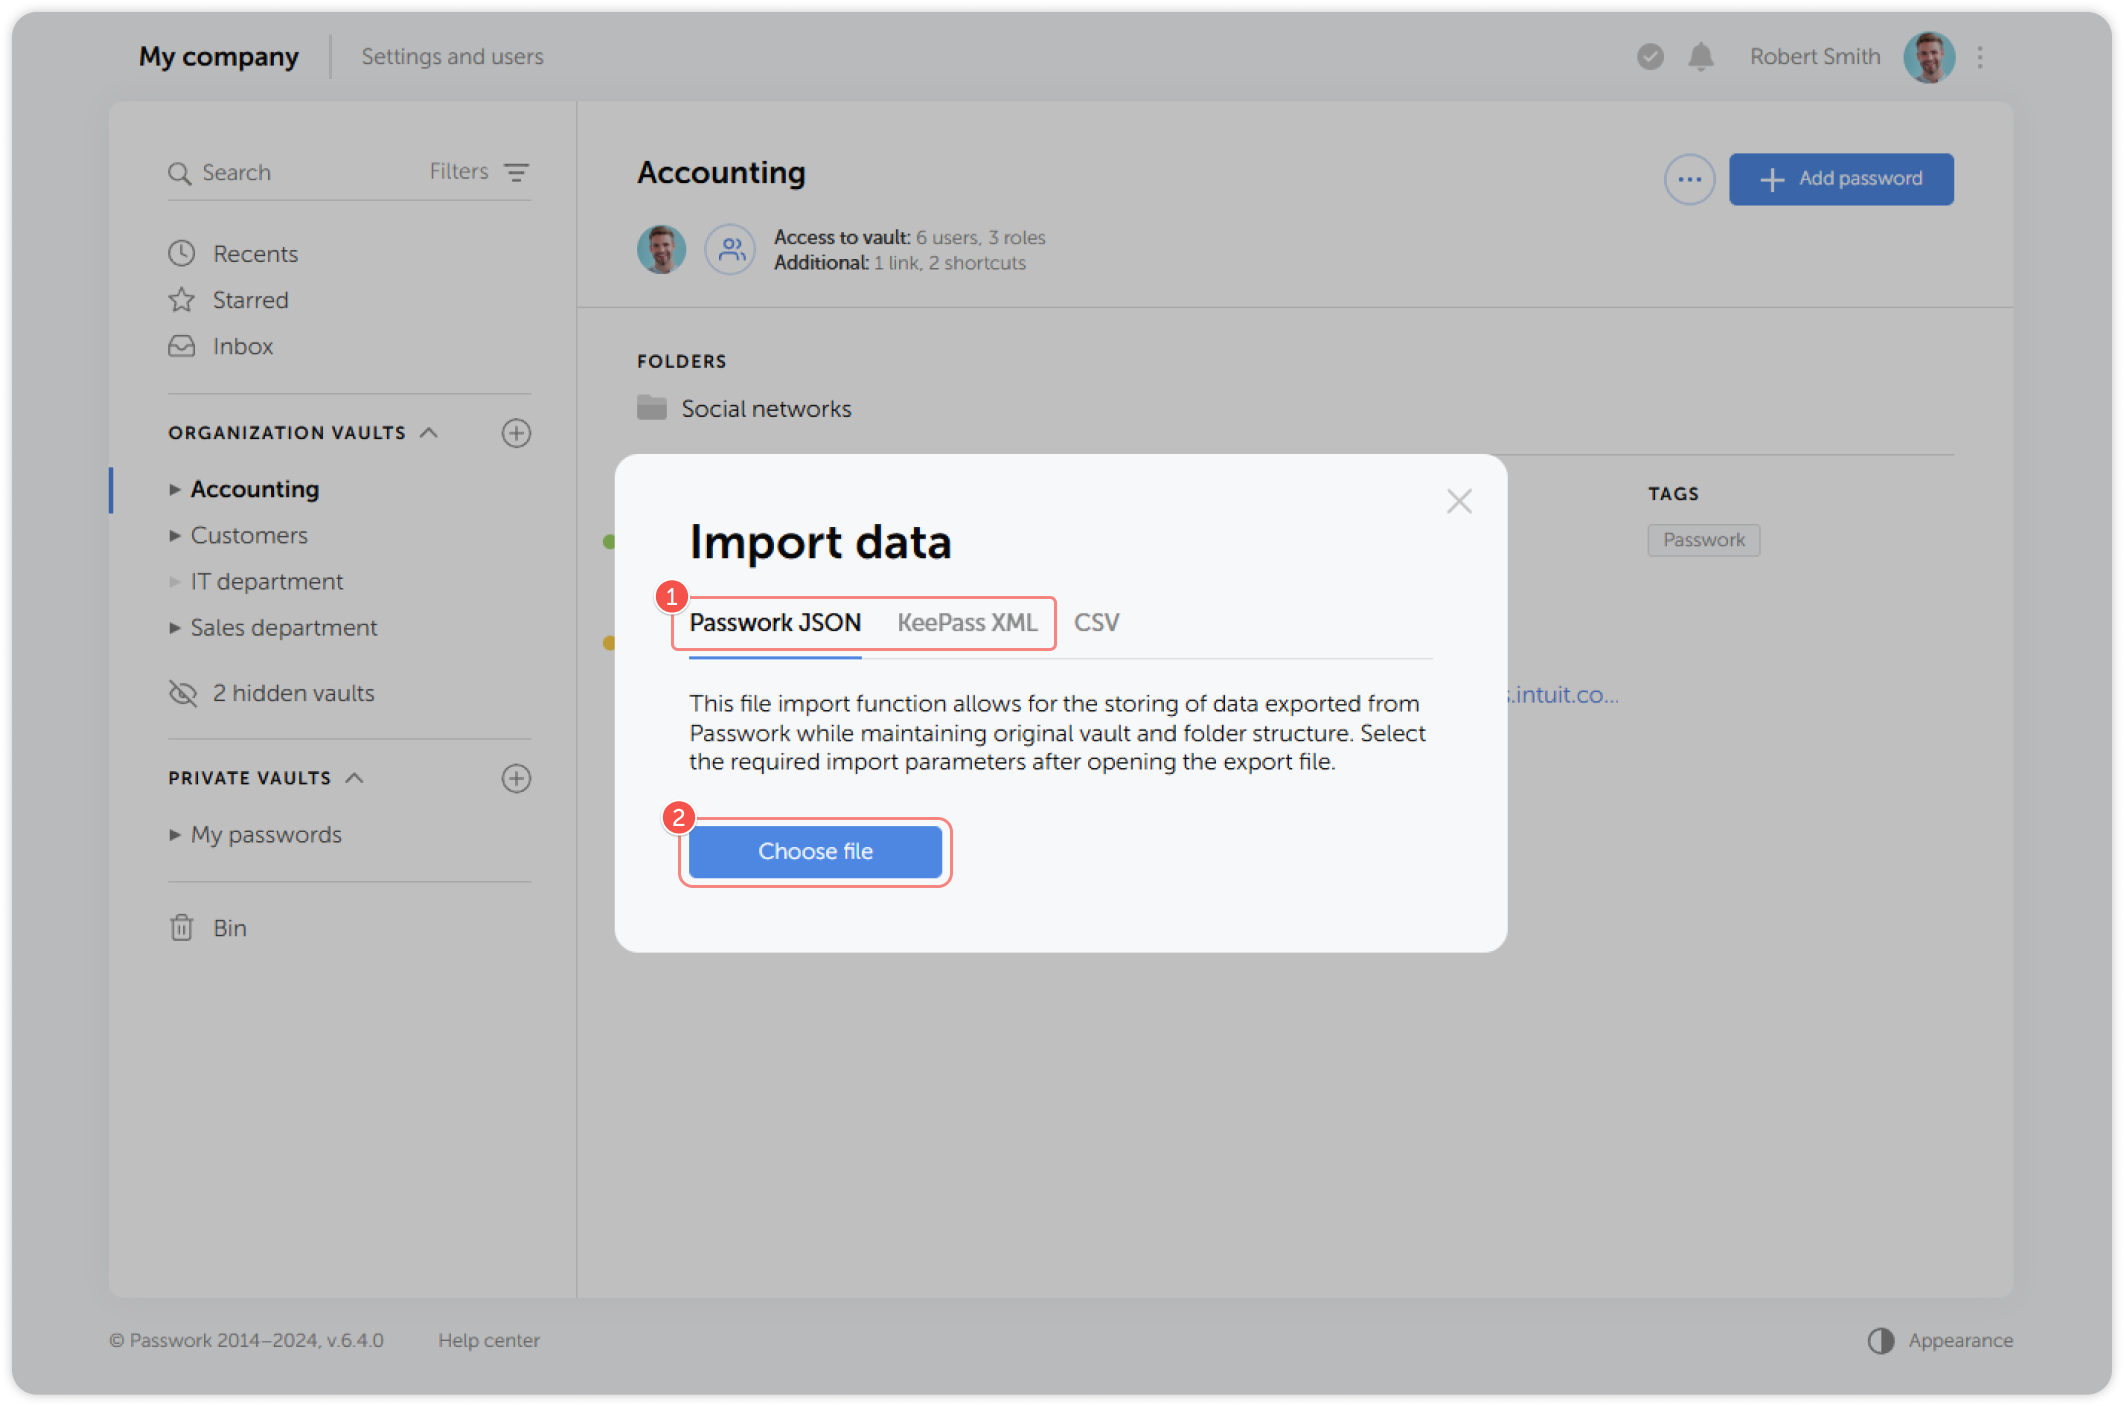The width and height of the screenshot is (2124, 1407).
Task: Toggle the Appearance theme
Action: (1941, 1340)
